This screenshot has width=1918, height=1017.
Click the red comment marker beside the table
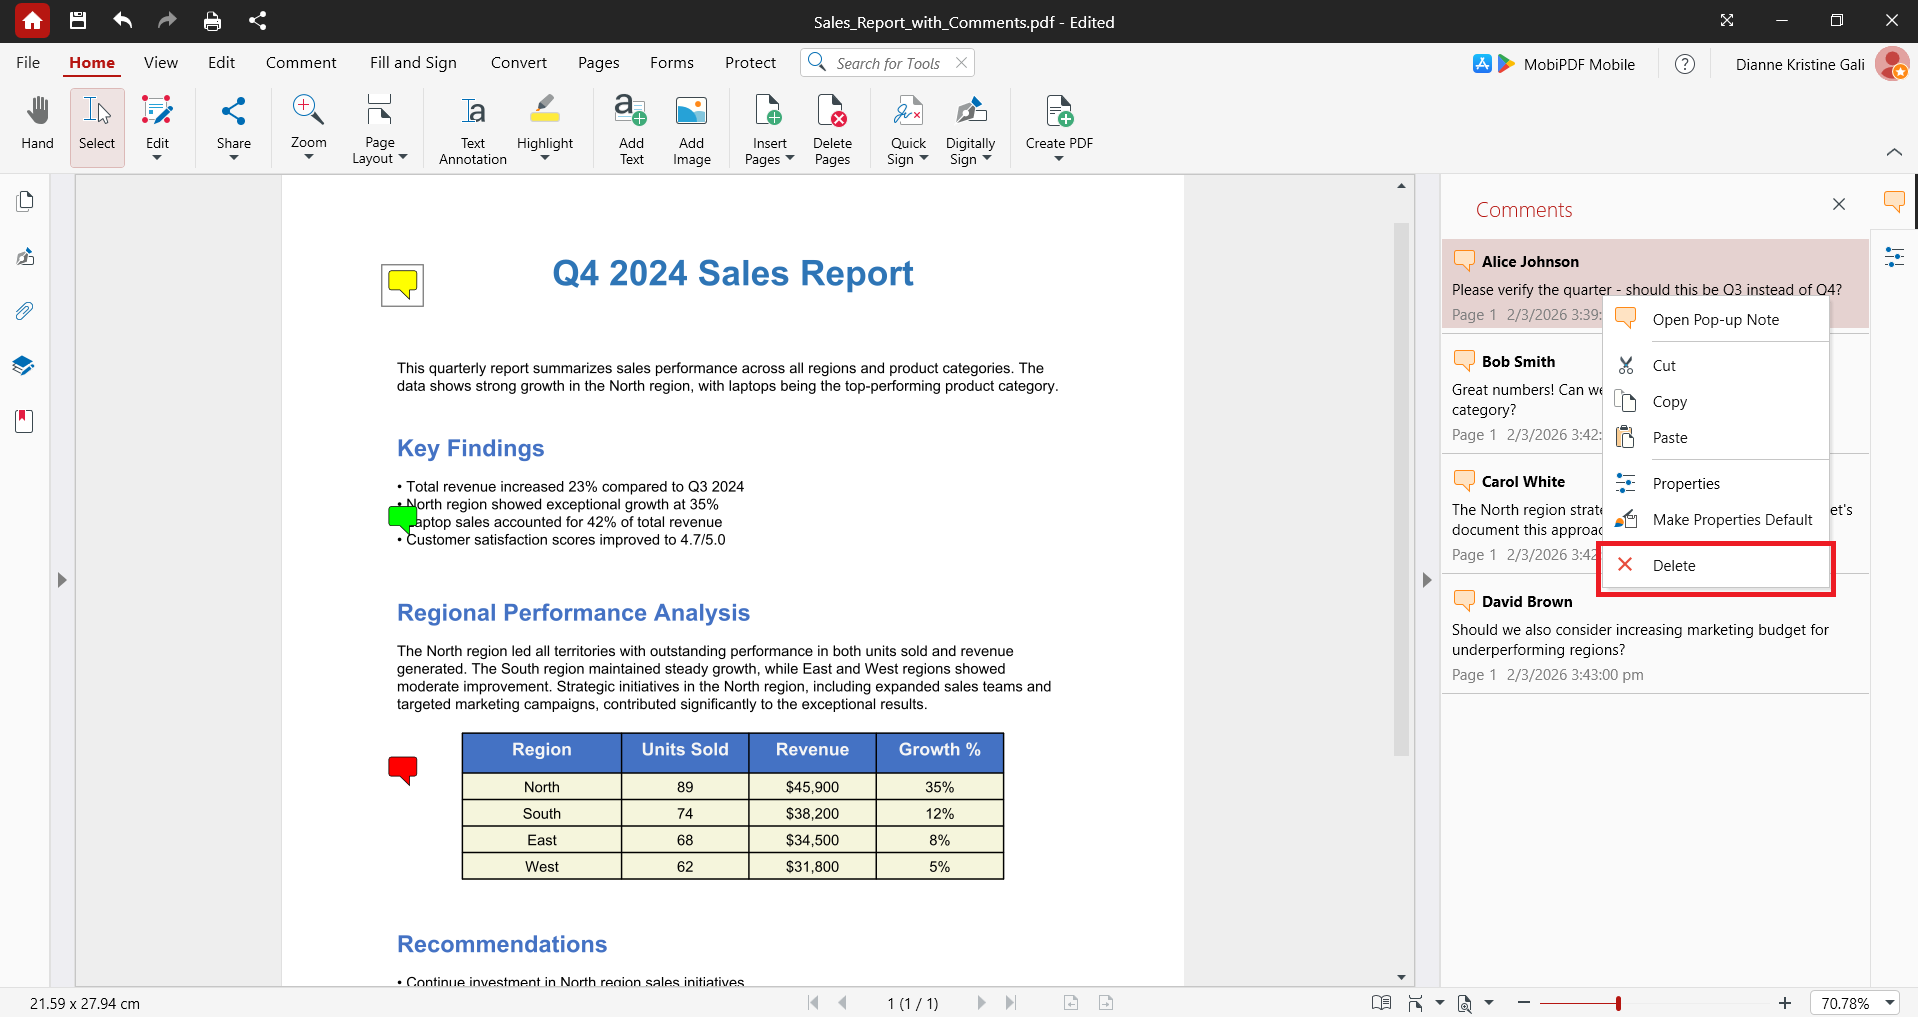click(x=402, y=770)
